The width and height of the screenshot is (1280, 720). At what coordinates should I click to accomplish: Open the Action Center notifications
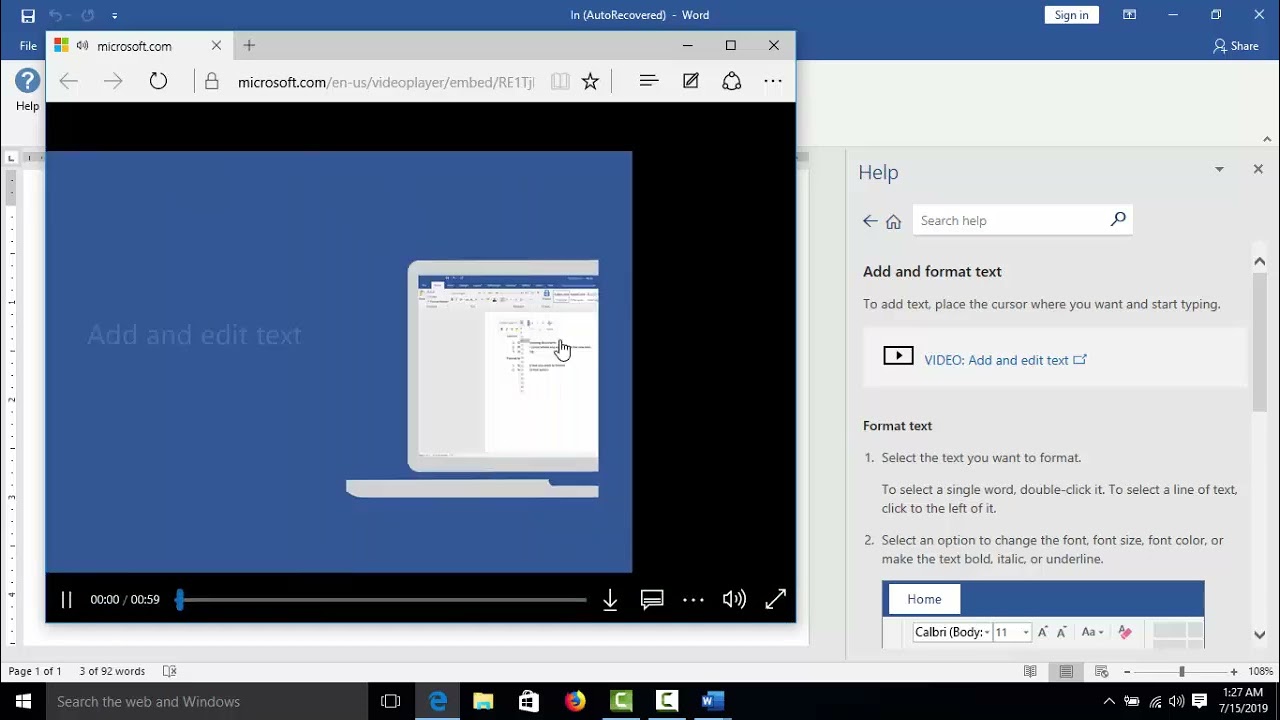click(x=1200, y=701)
